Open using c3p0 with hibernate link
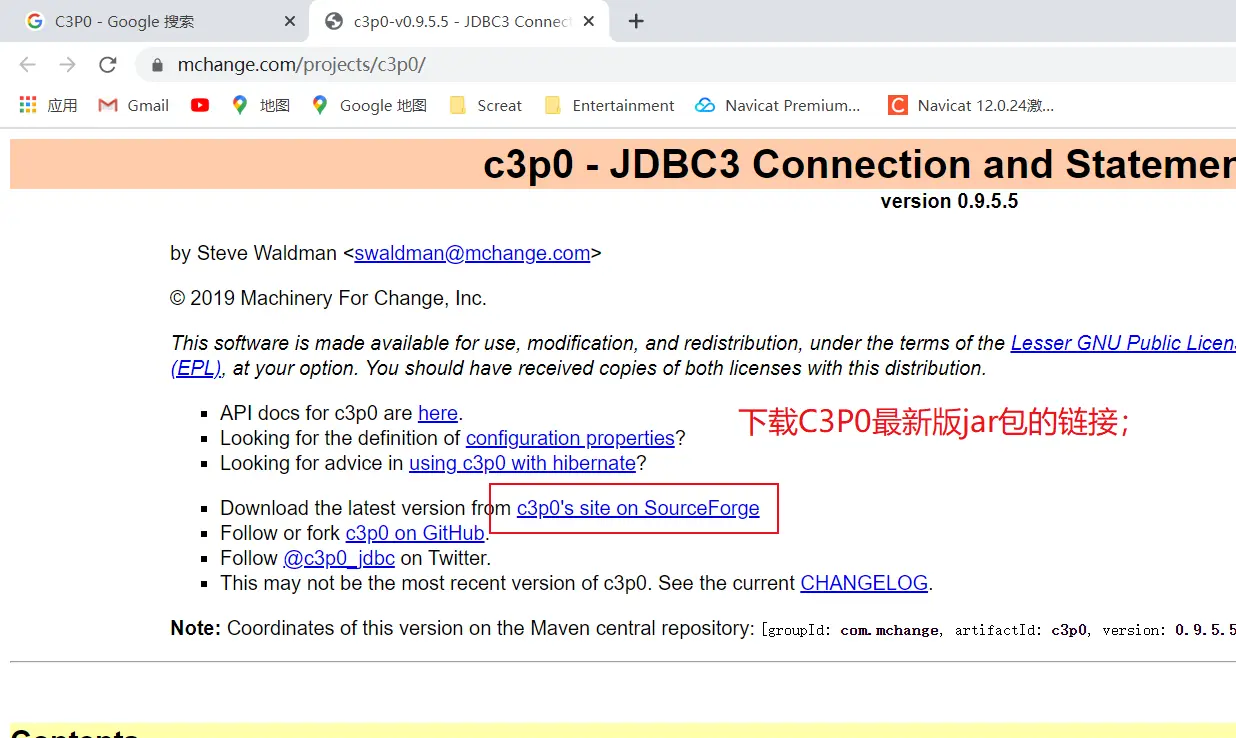The width and height of the screenshot is (1236, 738). [522, 463]
